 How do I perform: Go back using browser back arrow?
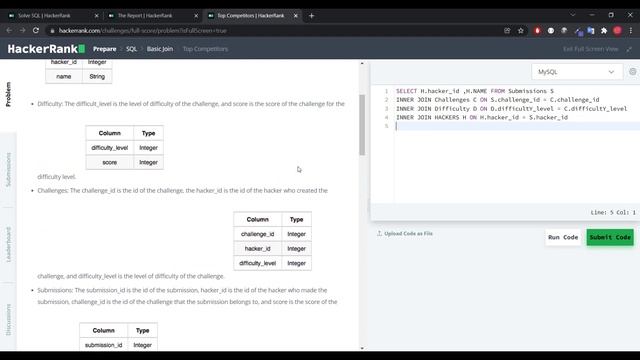pyautogui.click(x=9, y=31)
